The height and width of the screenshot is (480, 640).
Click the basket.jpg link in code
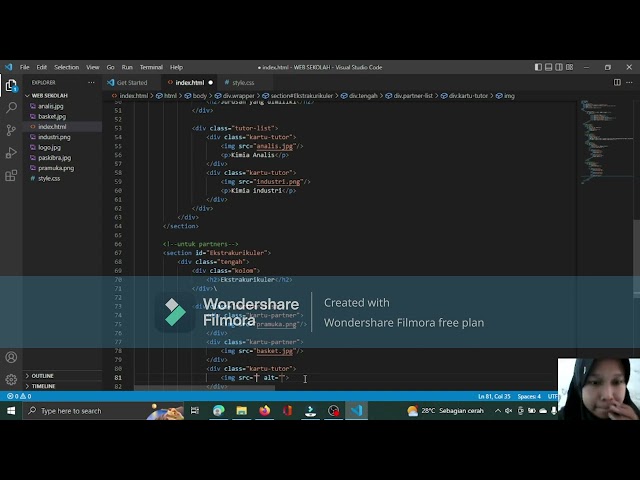click(x=275, y=351)
